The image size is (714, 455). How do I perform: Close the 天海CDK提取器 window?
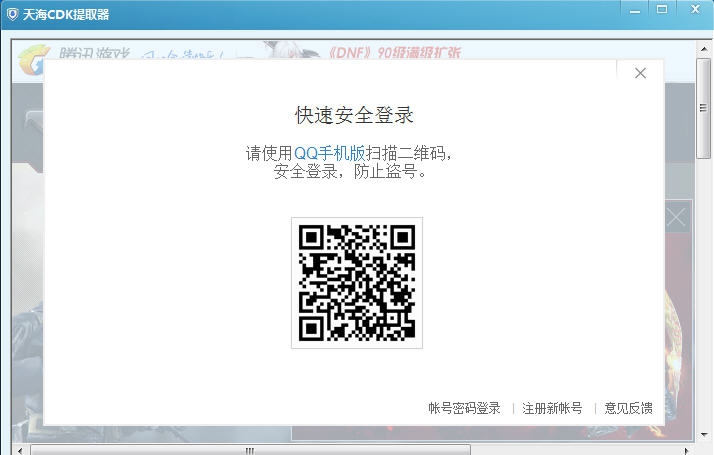click(x=693, y=9)
